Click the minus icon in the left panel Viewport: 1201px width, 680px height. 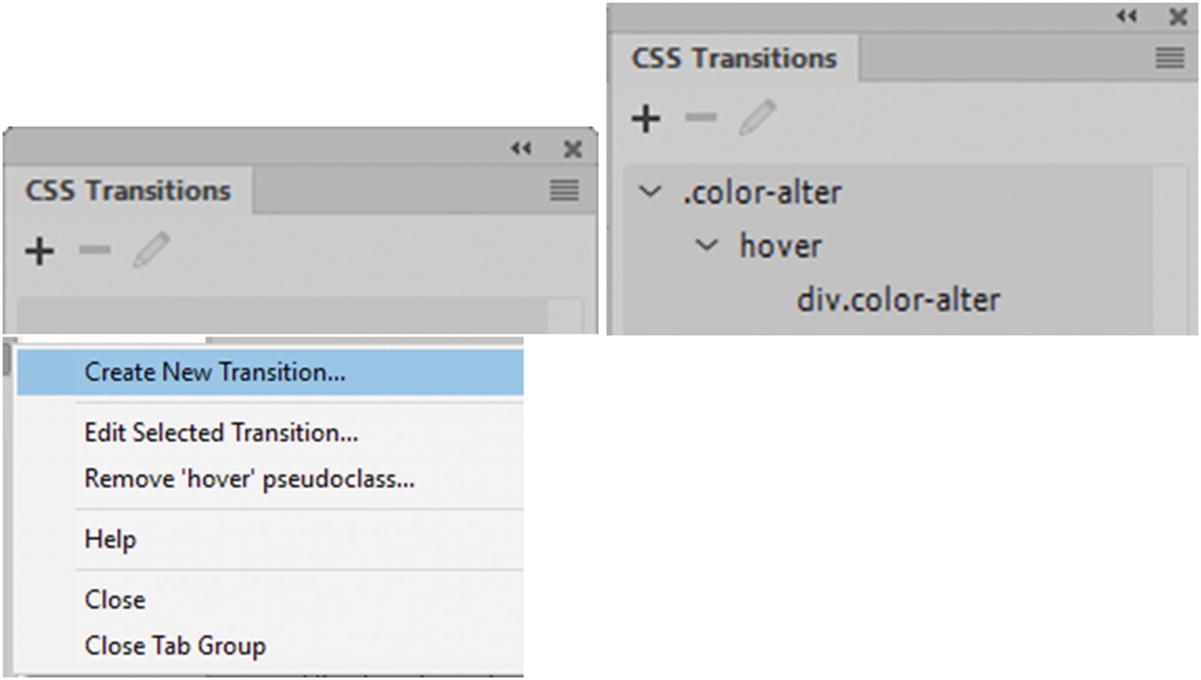94,250
